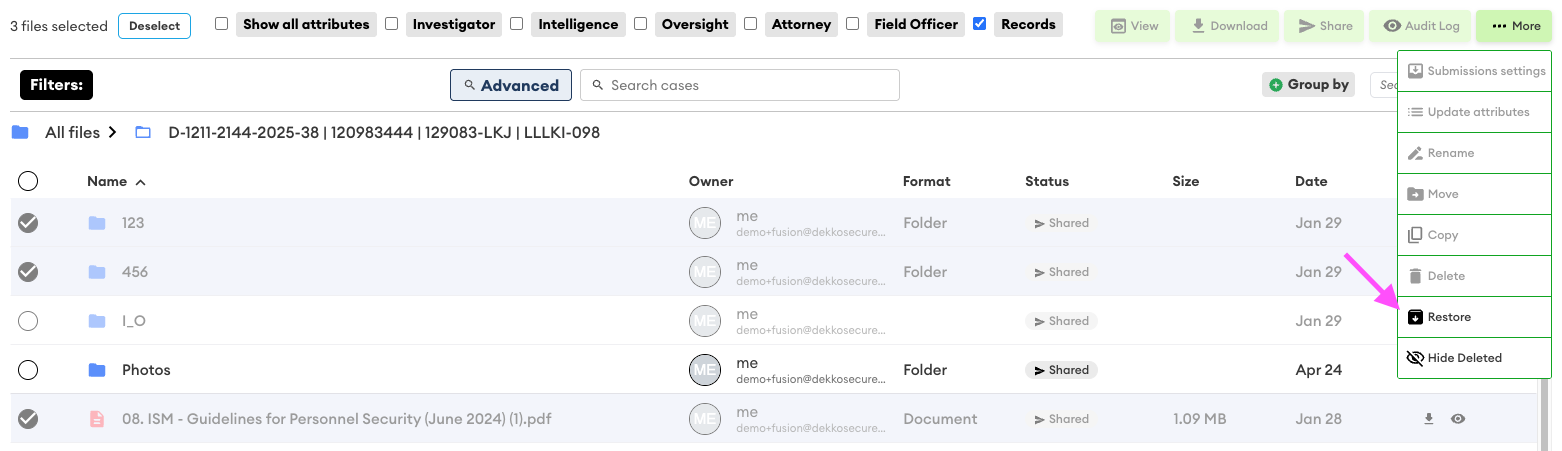Tick the Investigator checkbox

point(392,23)
